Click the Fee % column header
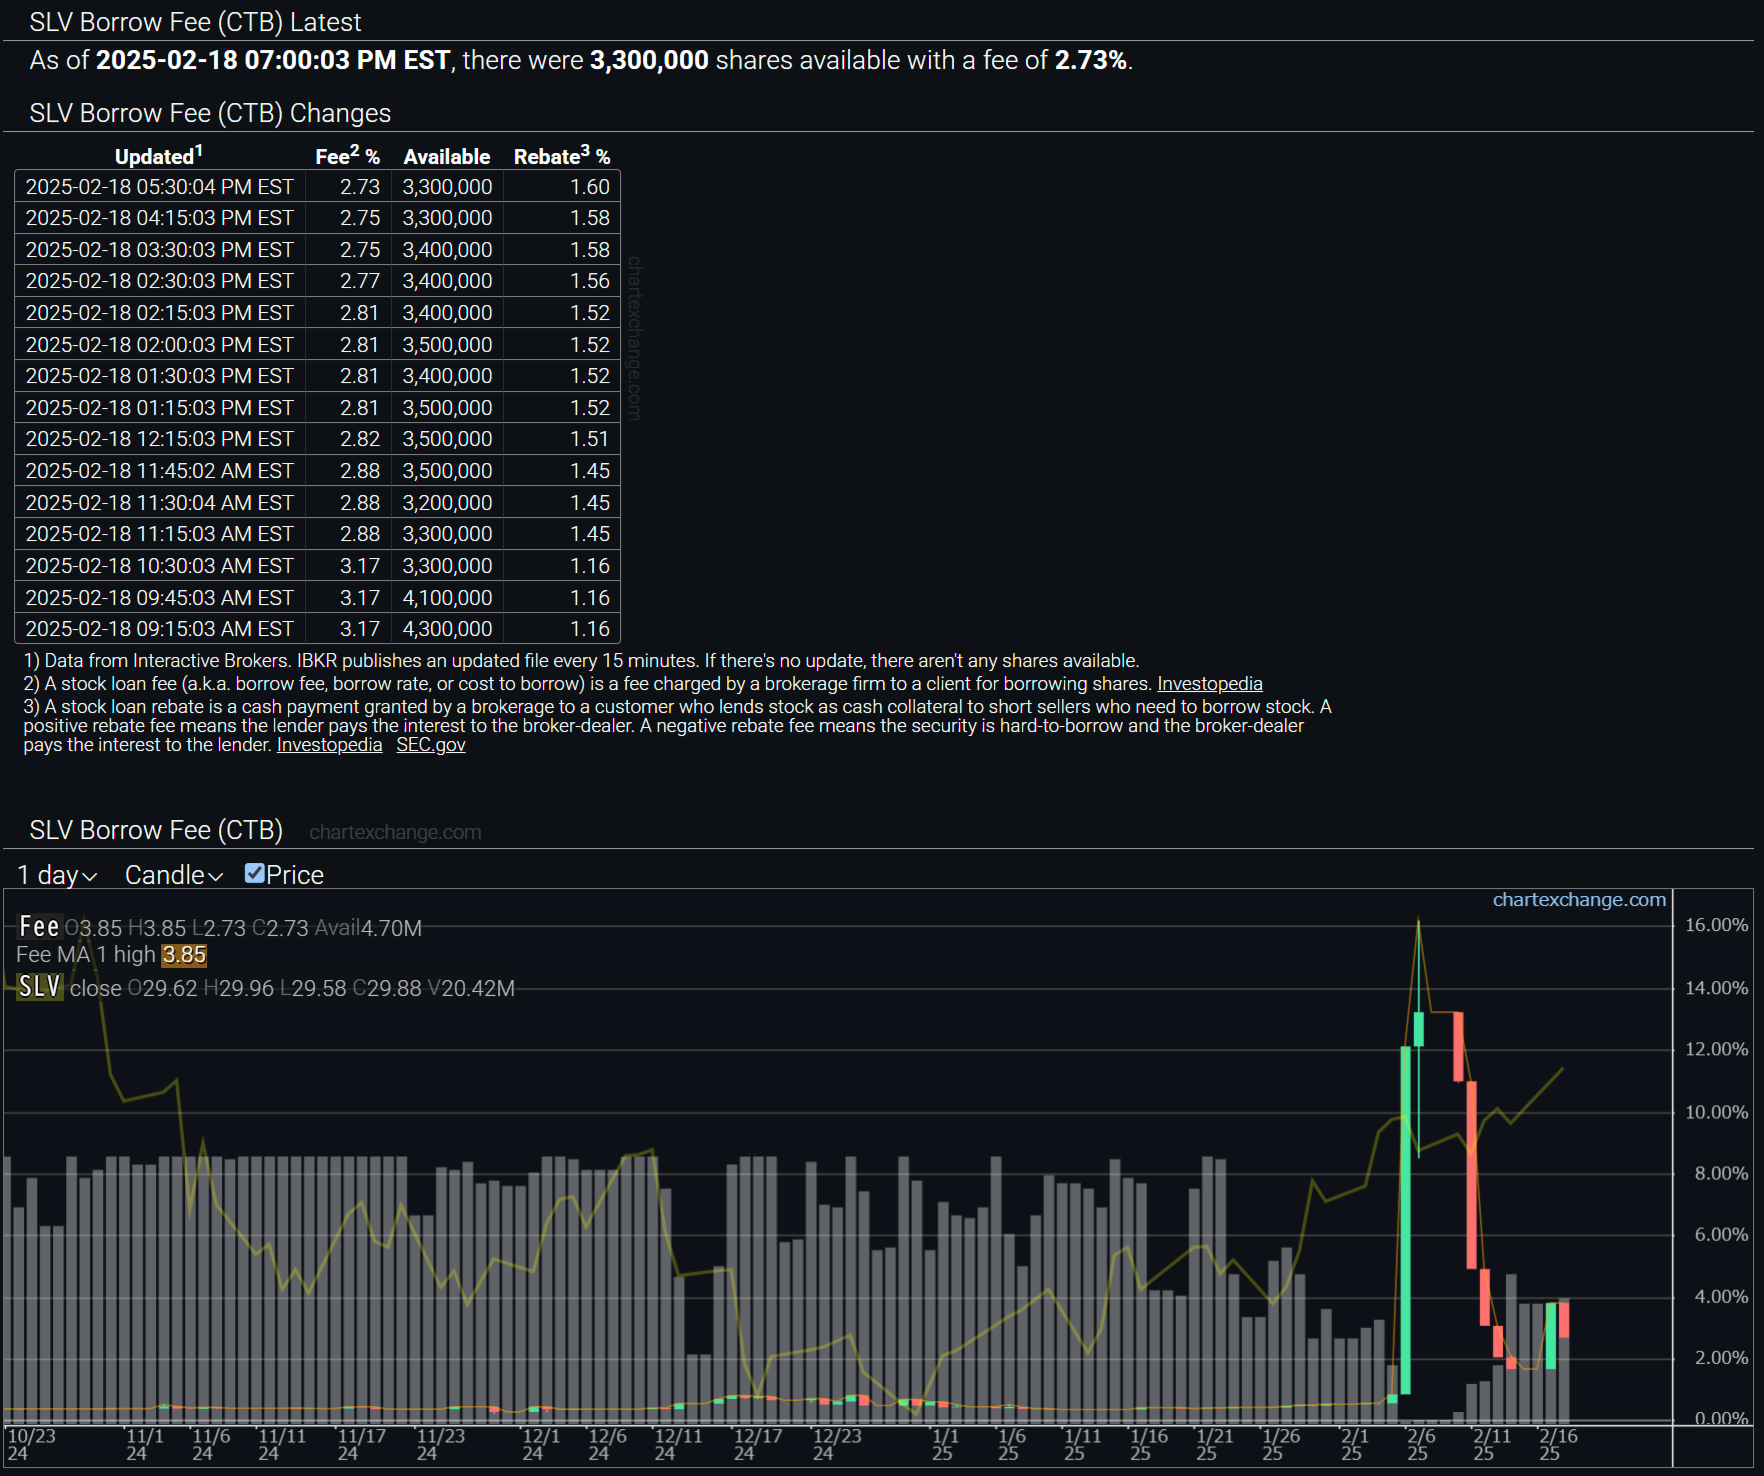 [346, 156]
